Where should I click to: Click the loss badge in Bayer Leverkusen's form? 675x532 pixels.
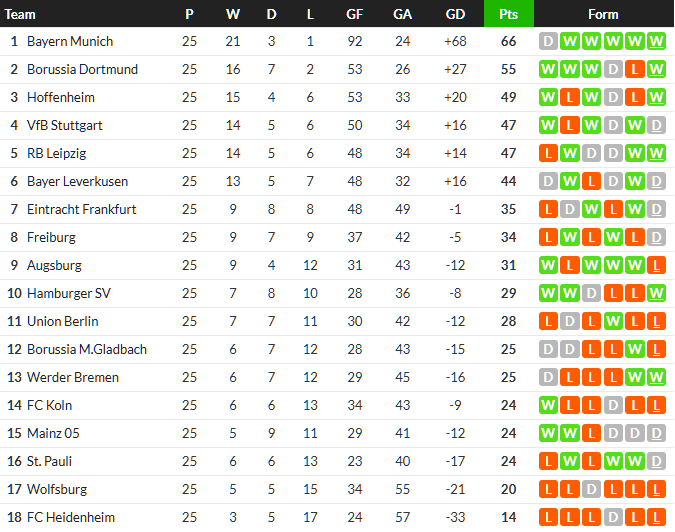coord(591,182)
